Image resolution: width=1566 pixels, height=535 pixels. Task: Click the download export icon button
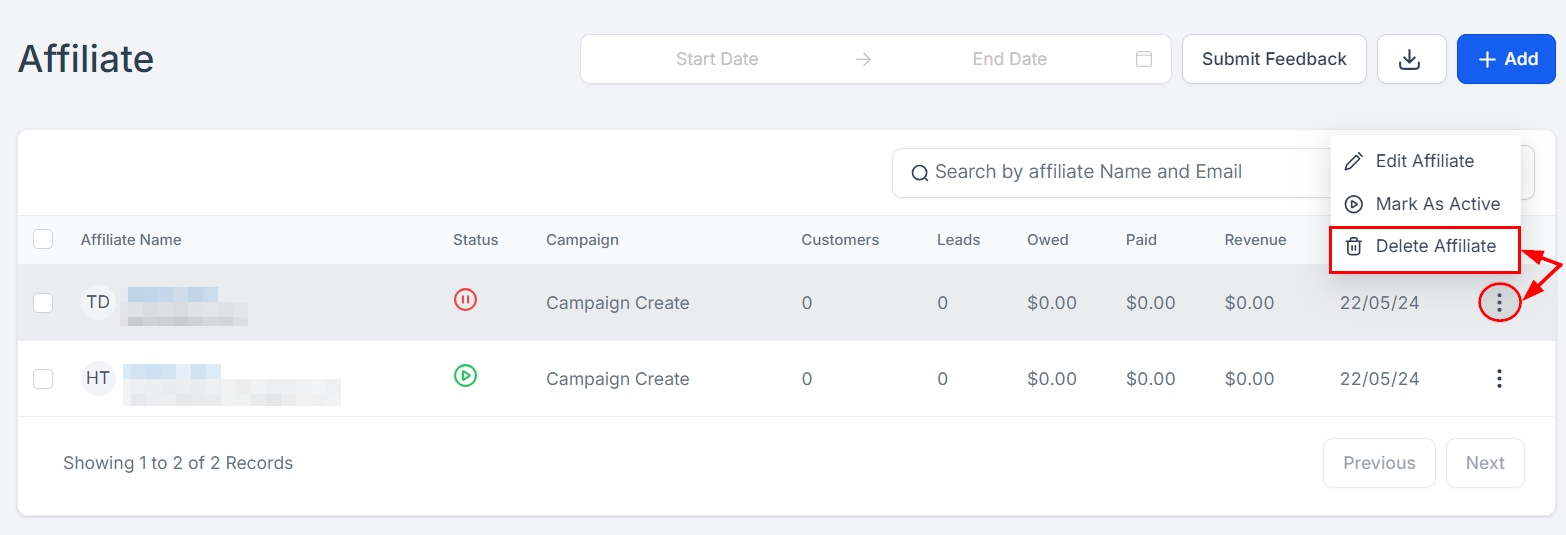pos(1411,60)
